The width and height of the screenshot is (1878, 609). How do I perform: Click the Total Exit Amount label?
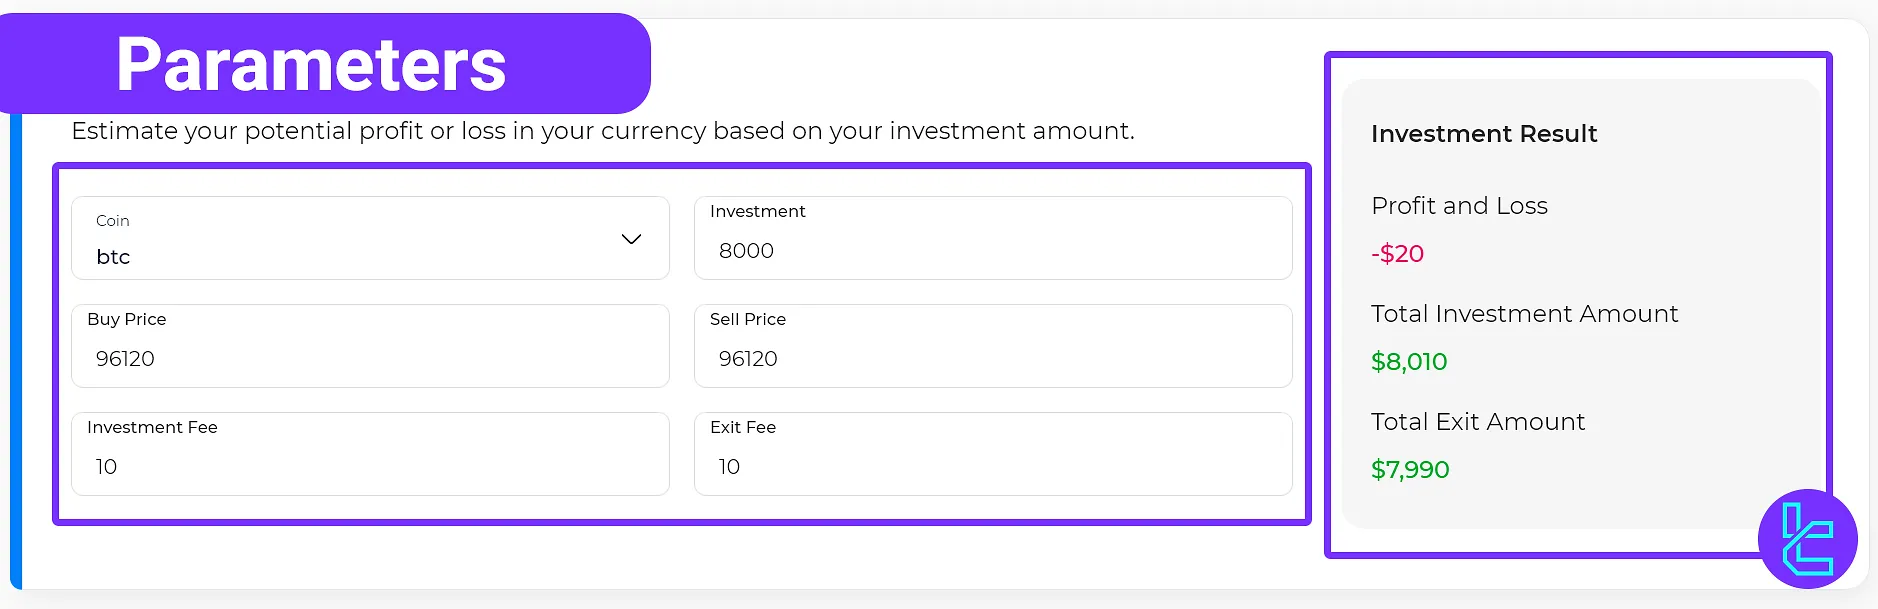(x=1477, y=422)
